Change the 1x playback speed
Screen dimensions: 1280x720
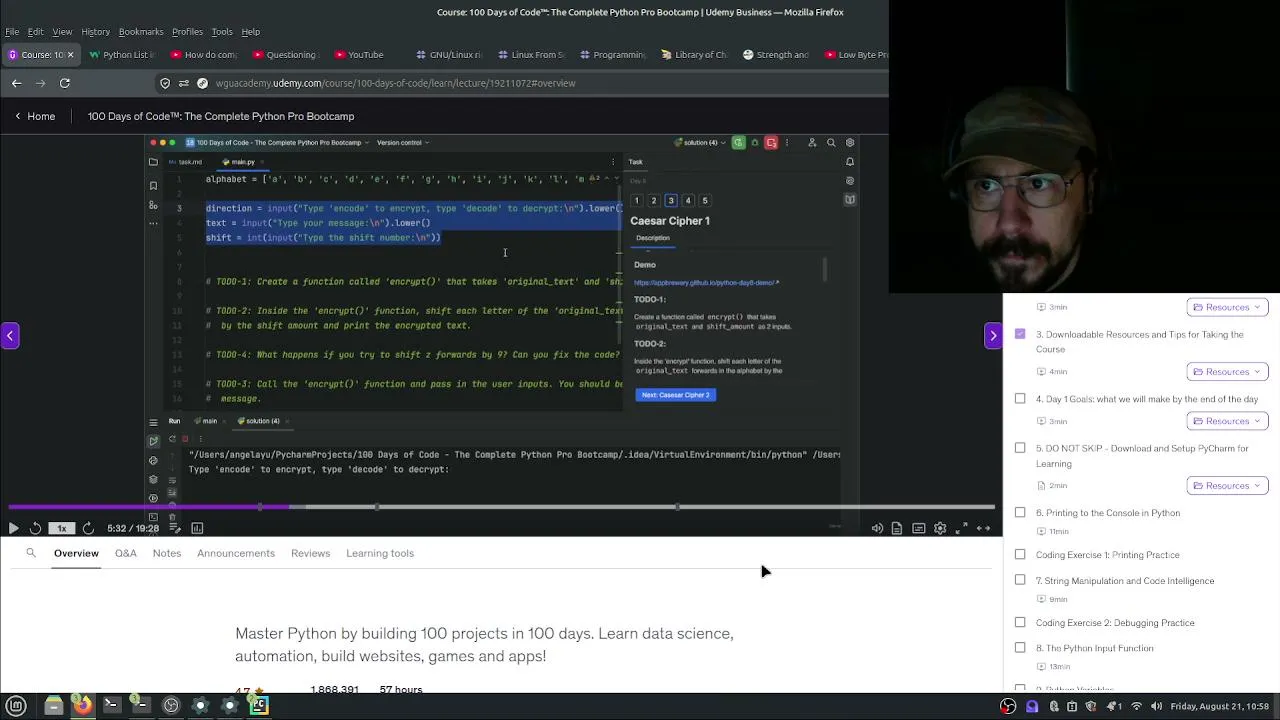(x=62, y=528)
